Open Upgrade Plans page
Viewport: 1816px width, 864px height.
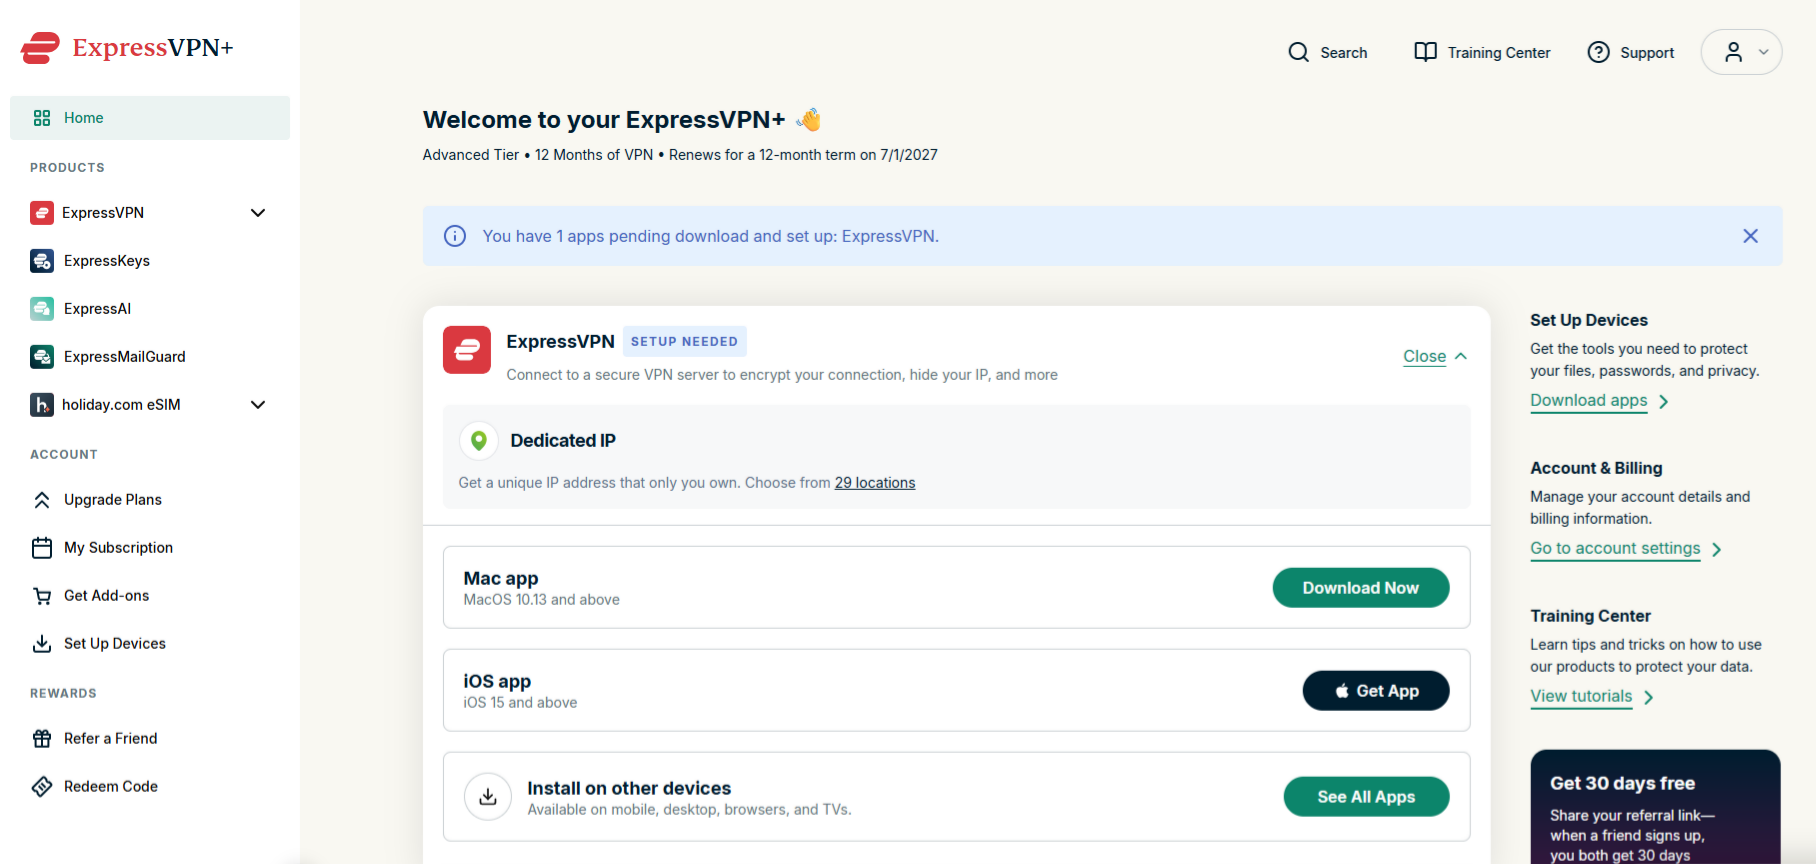[113, 500]
